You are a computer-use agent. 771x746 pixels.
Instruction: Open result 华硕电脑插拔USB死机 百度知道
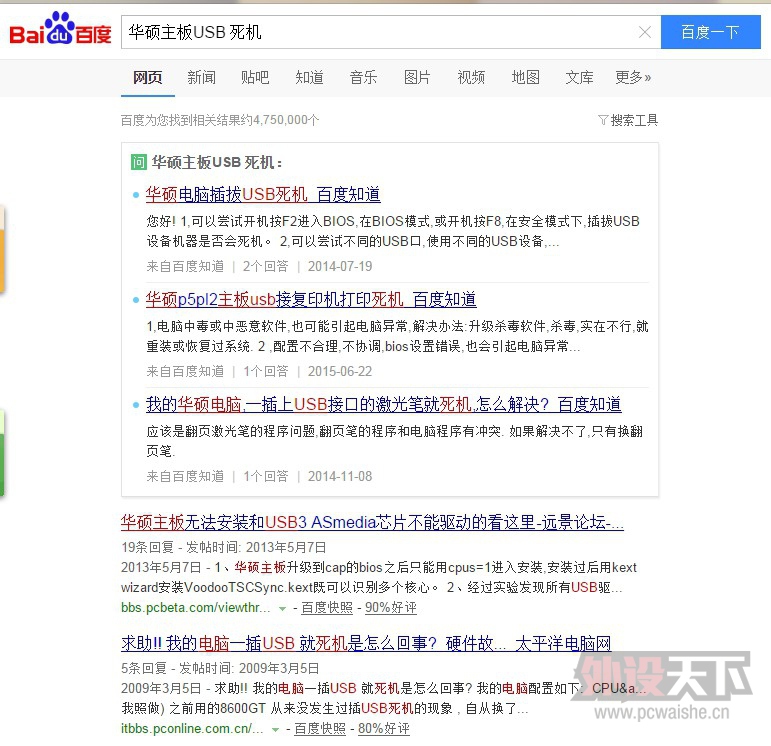(x=263, y=194)
